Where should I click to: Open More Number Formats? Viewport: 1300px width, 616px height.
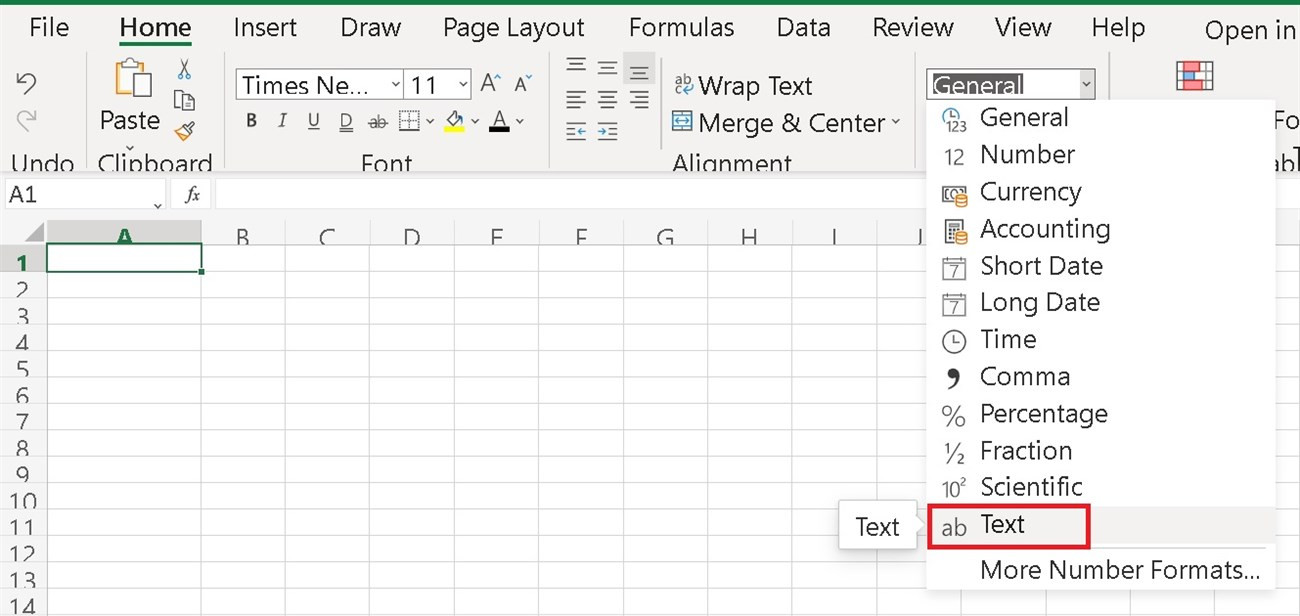pyautogui.click(x=1119, y=571)
